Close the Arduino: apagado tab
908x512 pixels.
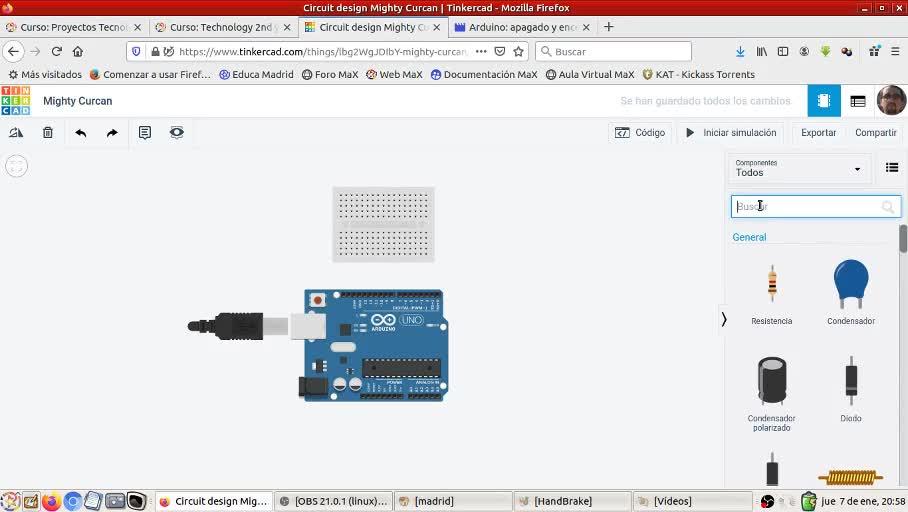586,27
